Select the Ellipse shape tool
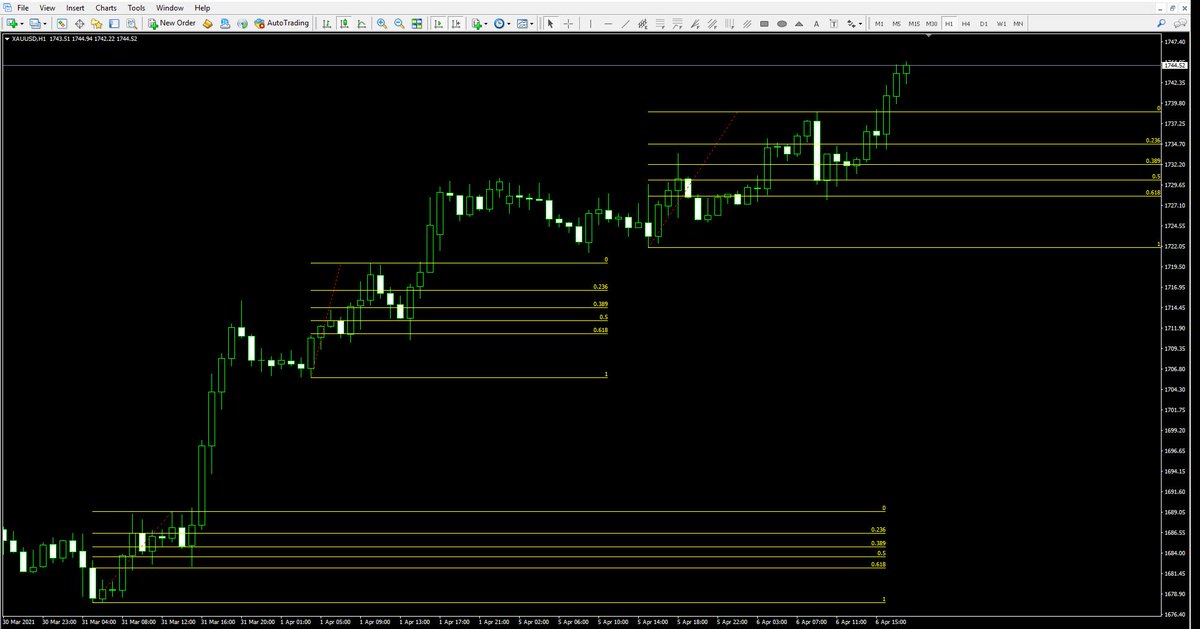 tap(781, 23)
